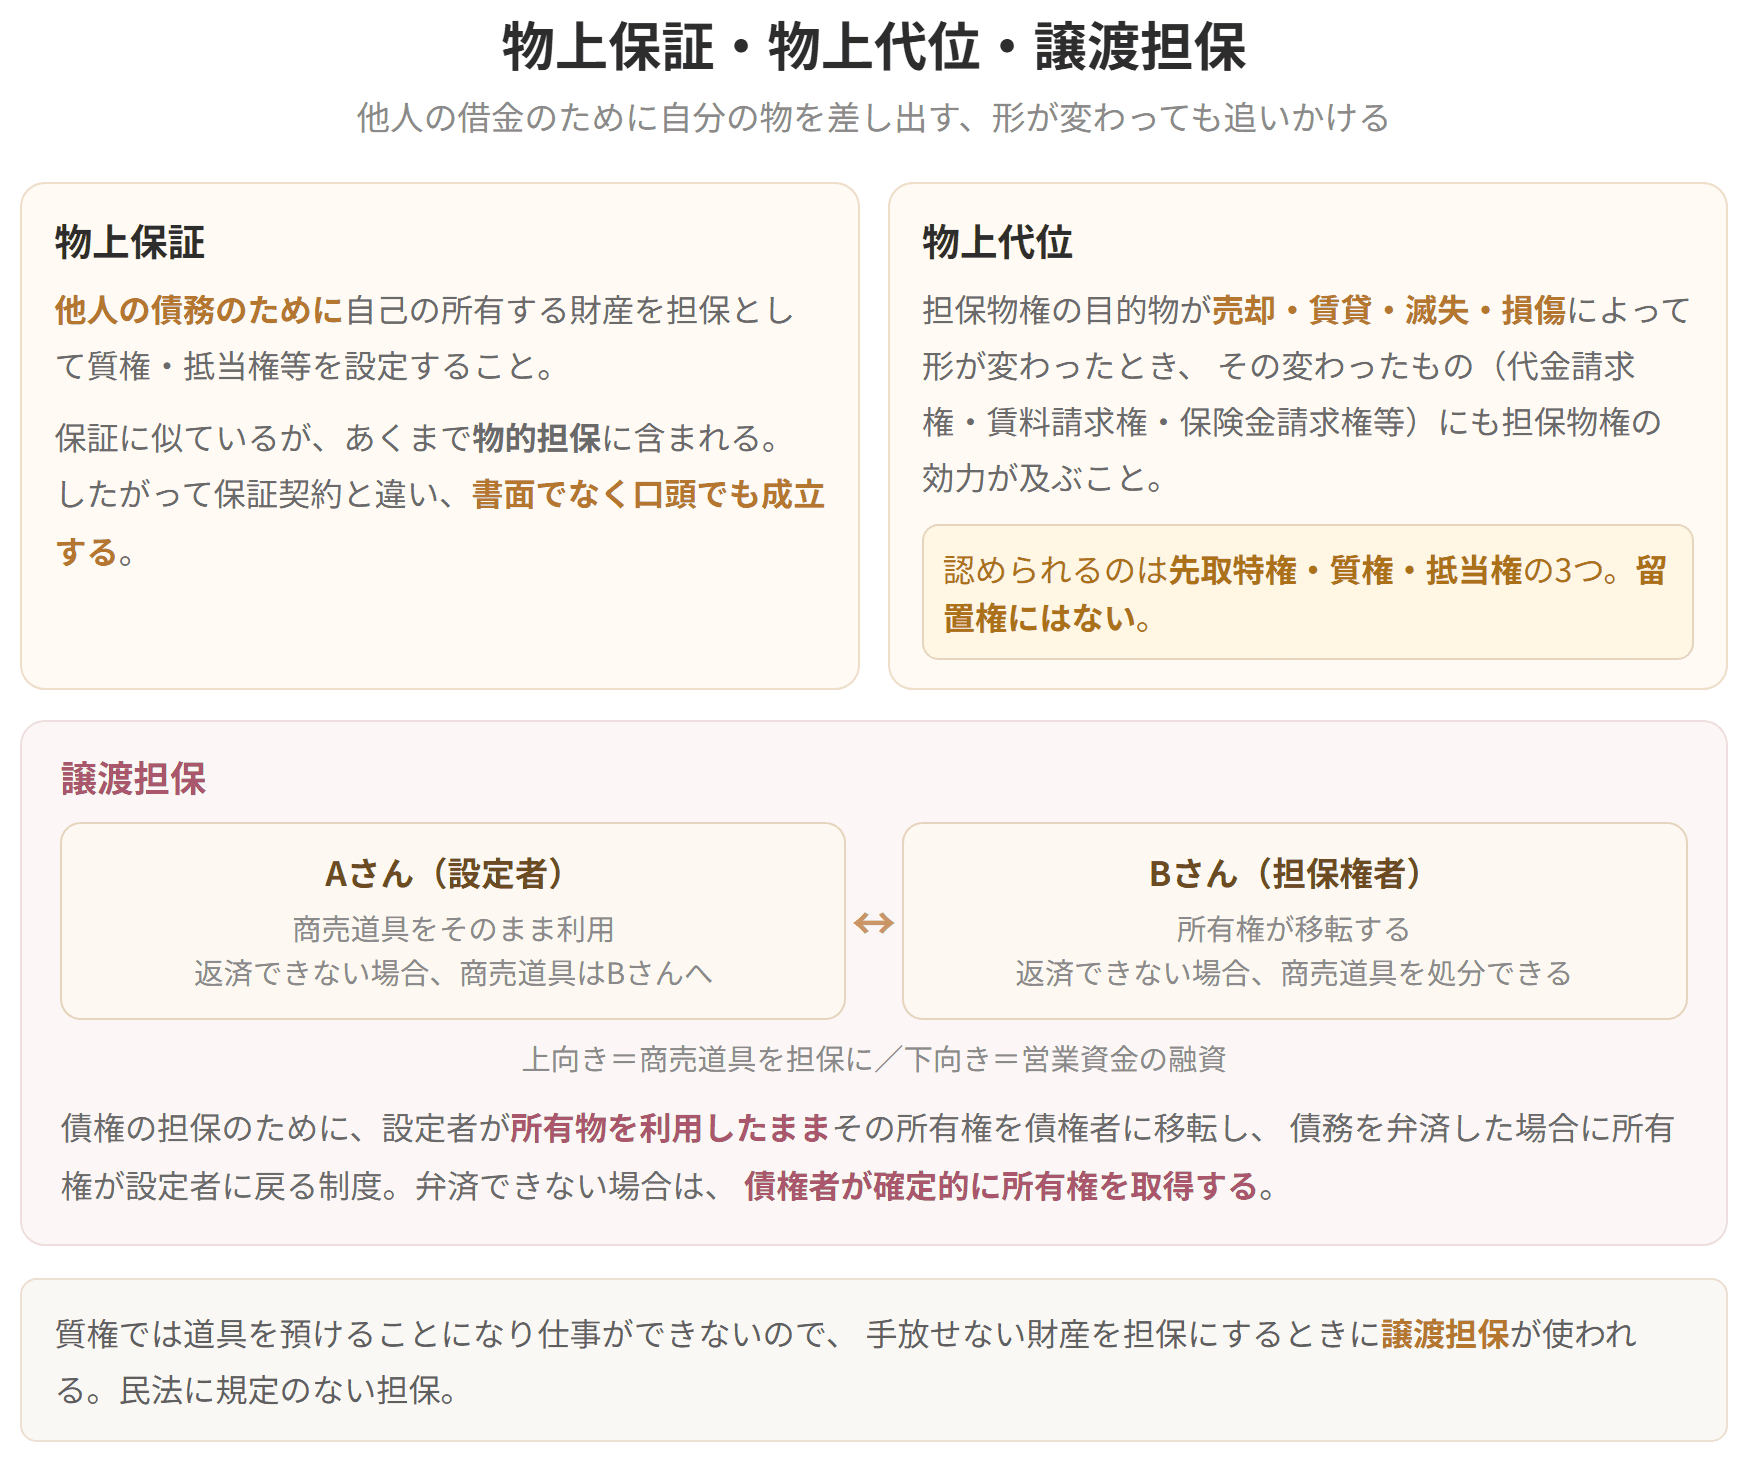The image size is (1748, 1462).
Task: Click the 譲渡担保 section heading
Action: tap(134, 779)
